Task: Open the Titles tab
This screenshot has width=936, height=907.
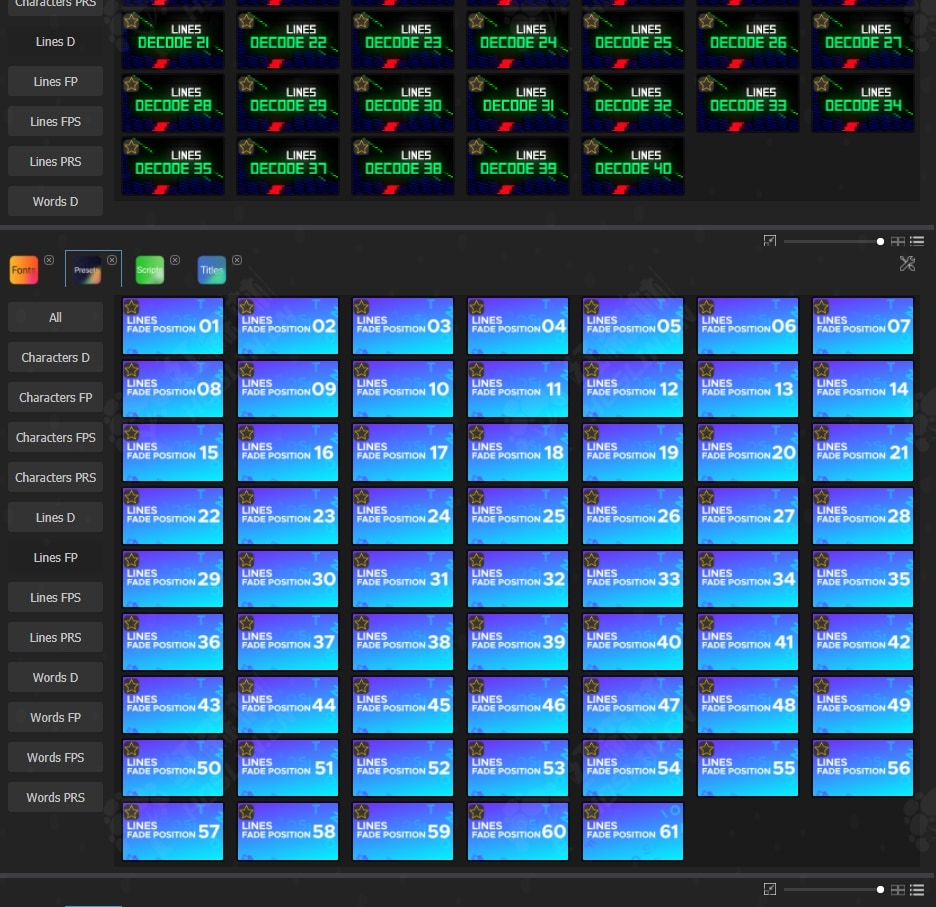Action: pyautogui.click(x=211, y=270)
